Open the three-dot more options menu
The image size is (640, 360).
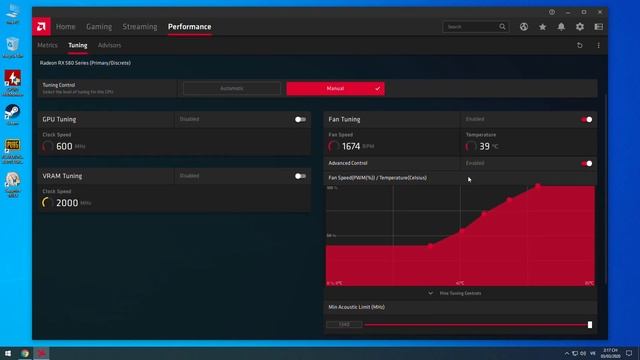[x=598, y=45]
